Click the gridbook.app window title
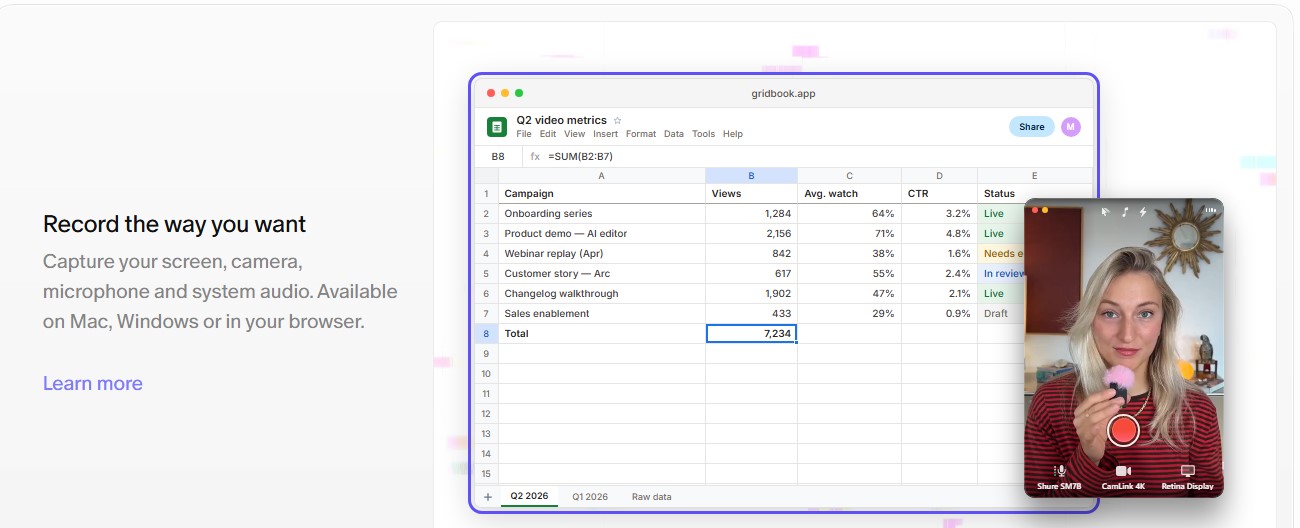The image size is (1300, 528). point(783,93)
